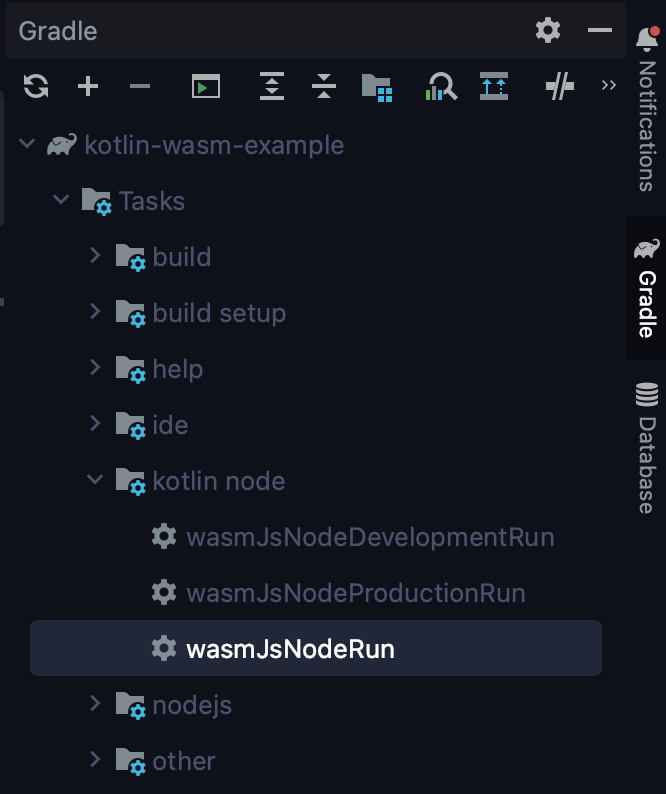Viewport: 666px width, 794px height.
Task: Click the ide folder icon
Action: click(x=131, y=426)
